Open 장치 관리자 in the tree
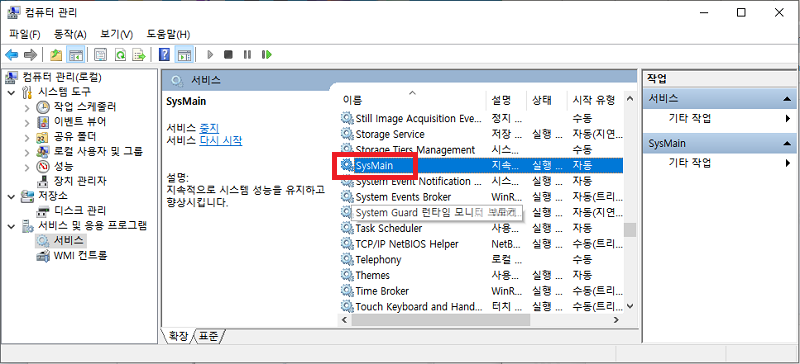 80,181
